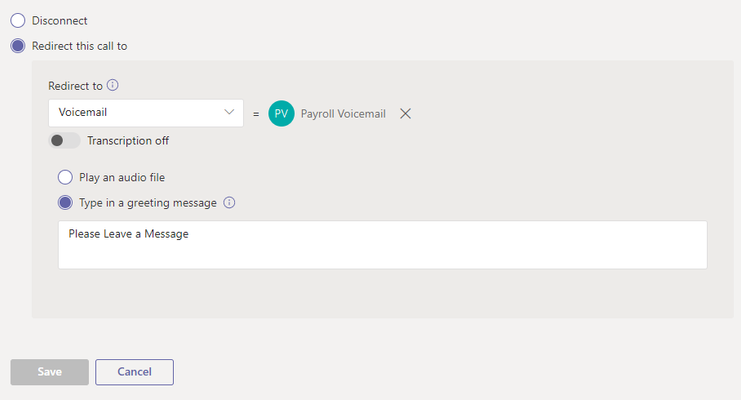Image resolution: width=741 pixels, height=400 pixels.
Task: Expand the chevron arrow on Voicemail combo box
Action: 229,112
